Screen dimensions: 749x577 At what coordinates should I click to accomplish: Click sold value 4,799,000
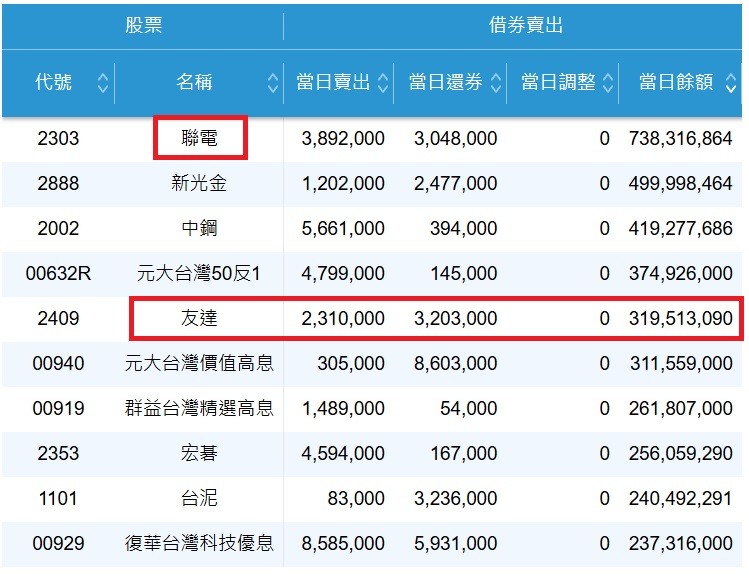(343, 274)
